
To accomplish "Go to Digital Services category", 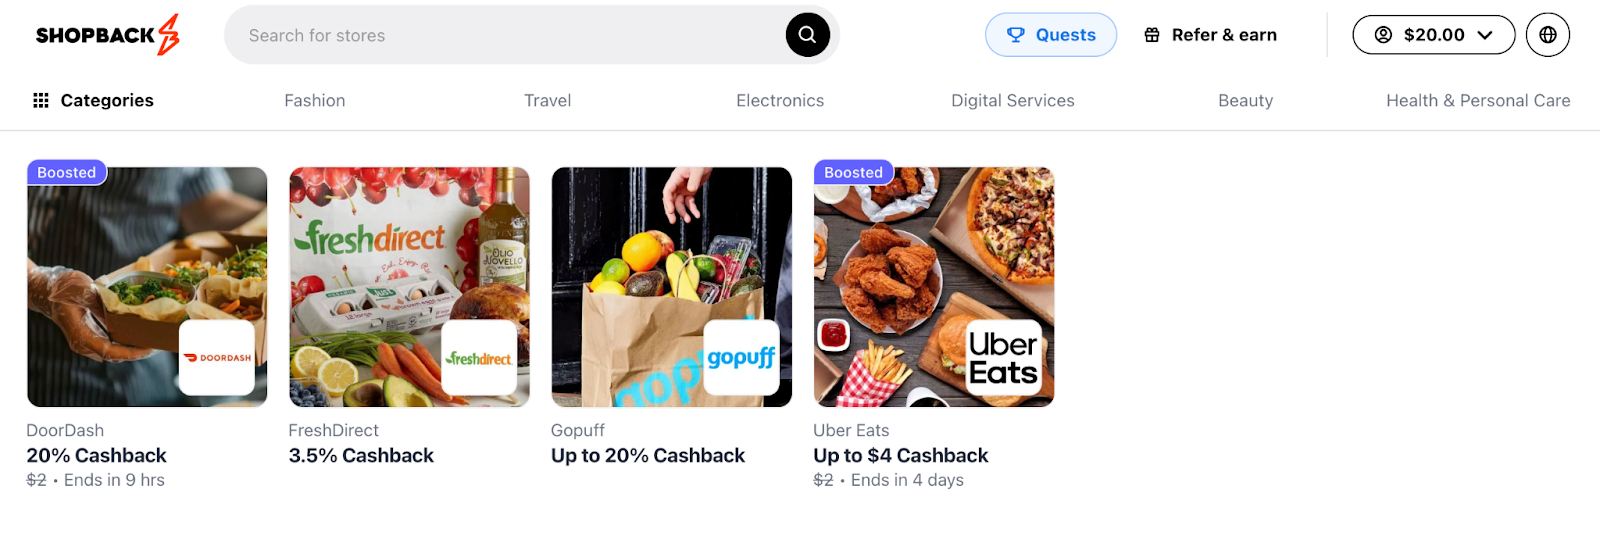I will tap(1013, 100).
